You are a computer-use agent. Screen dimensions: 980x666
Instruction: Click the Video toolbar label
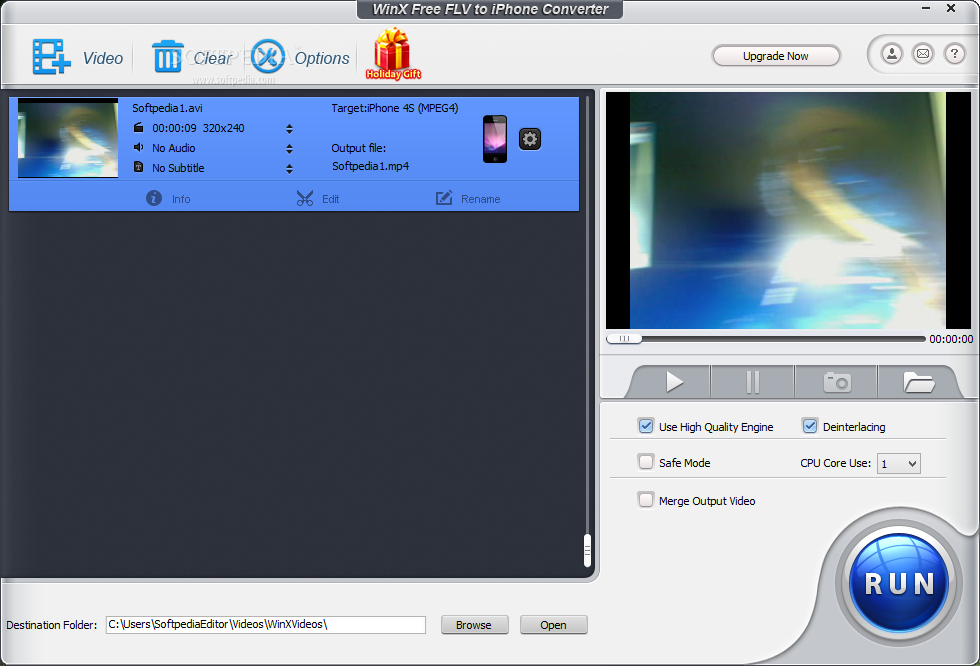pyautogui.click(x=103, y=58)
